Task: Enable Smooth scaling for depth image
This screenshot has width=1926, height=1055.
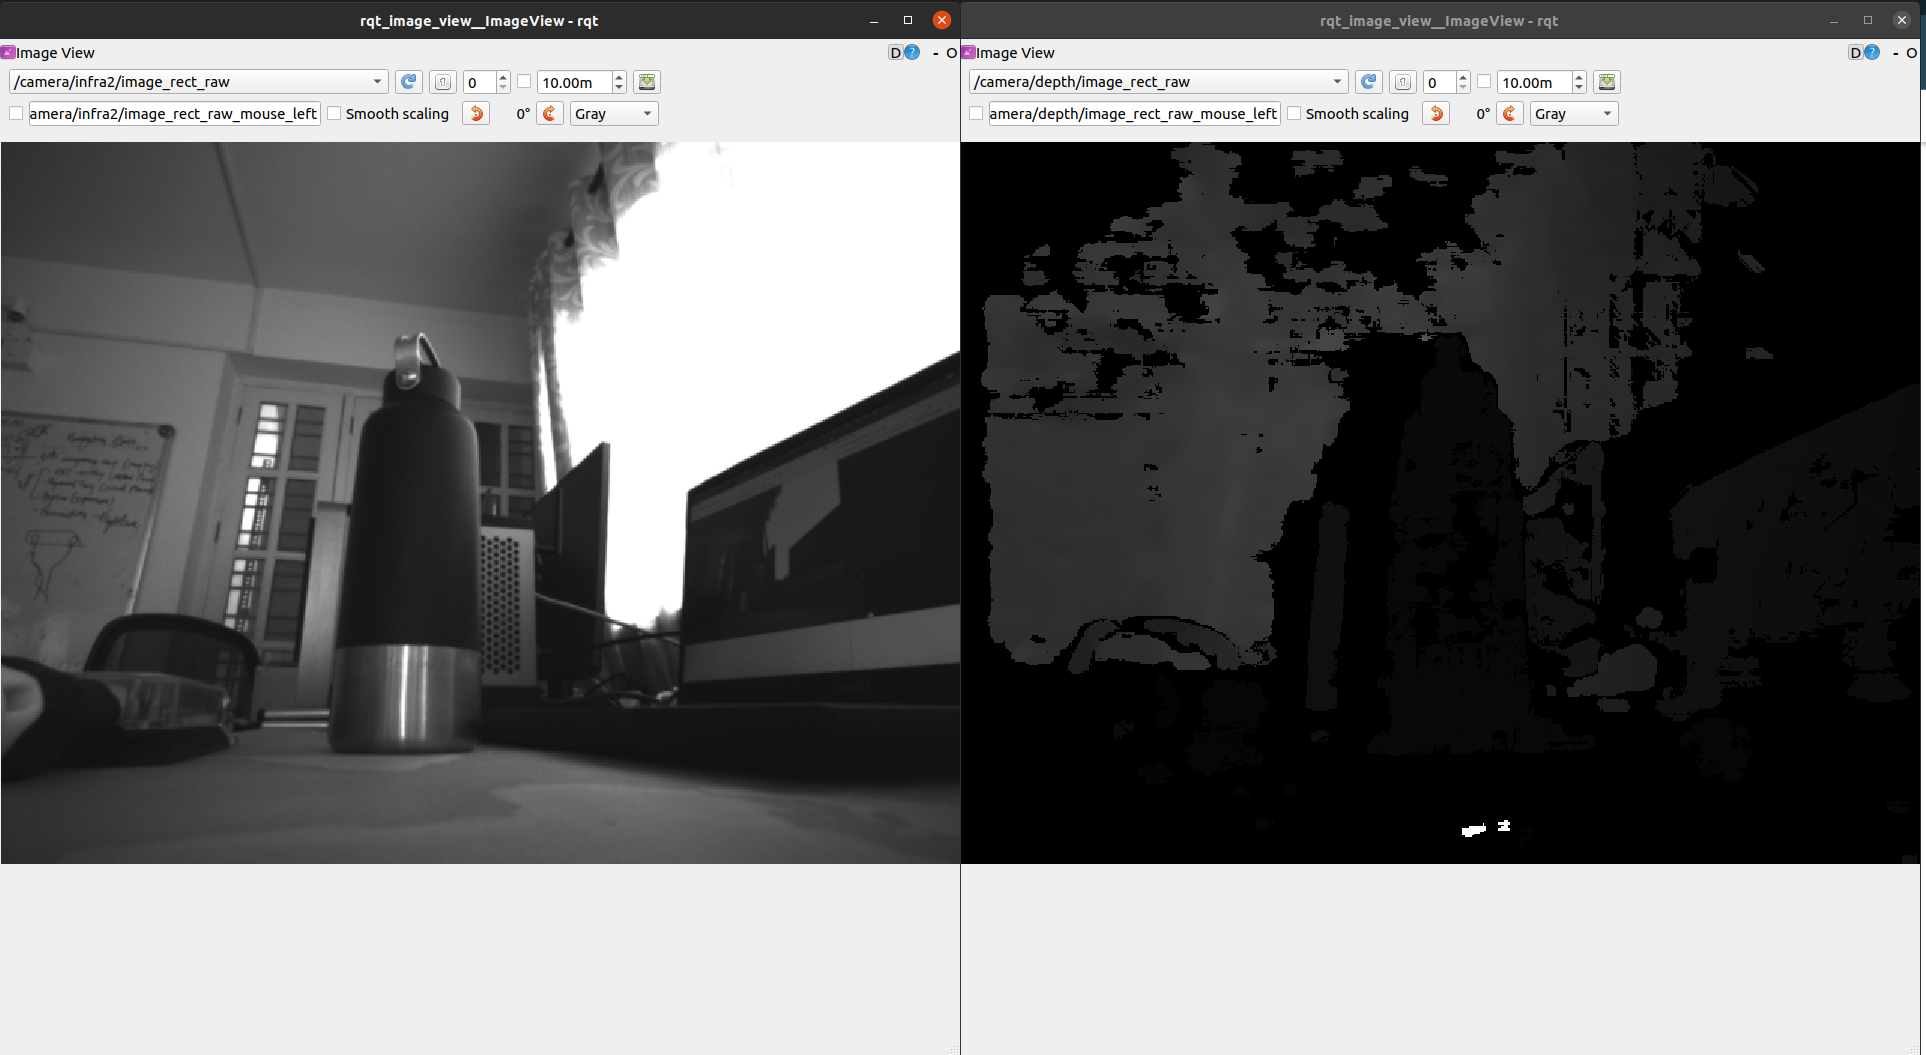Action: [1295, 114]
